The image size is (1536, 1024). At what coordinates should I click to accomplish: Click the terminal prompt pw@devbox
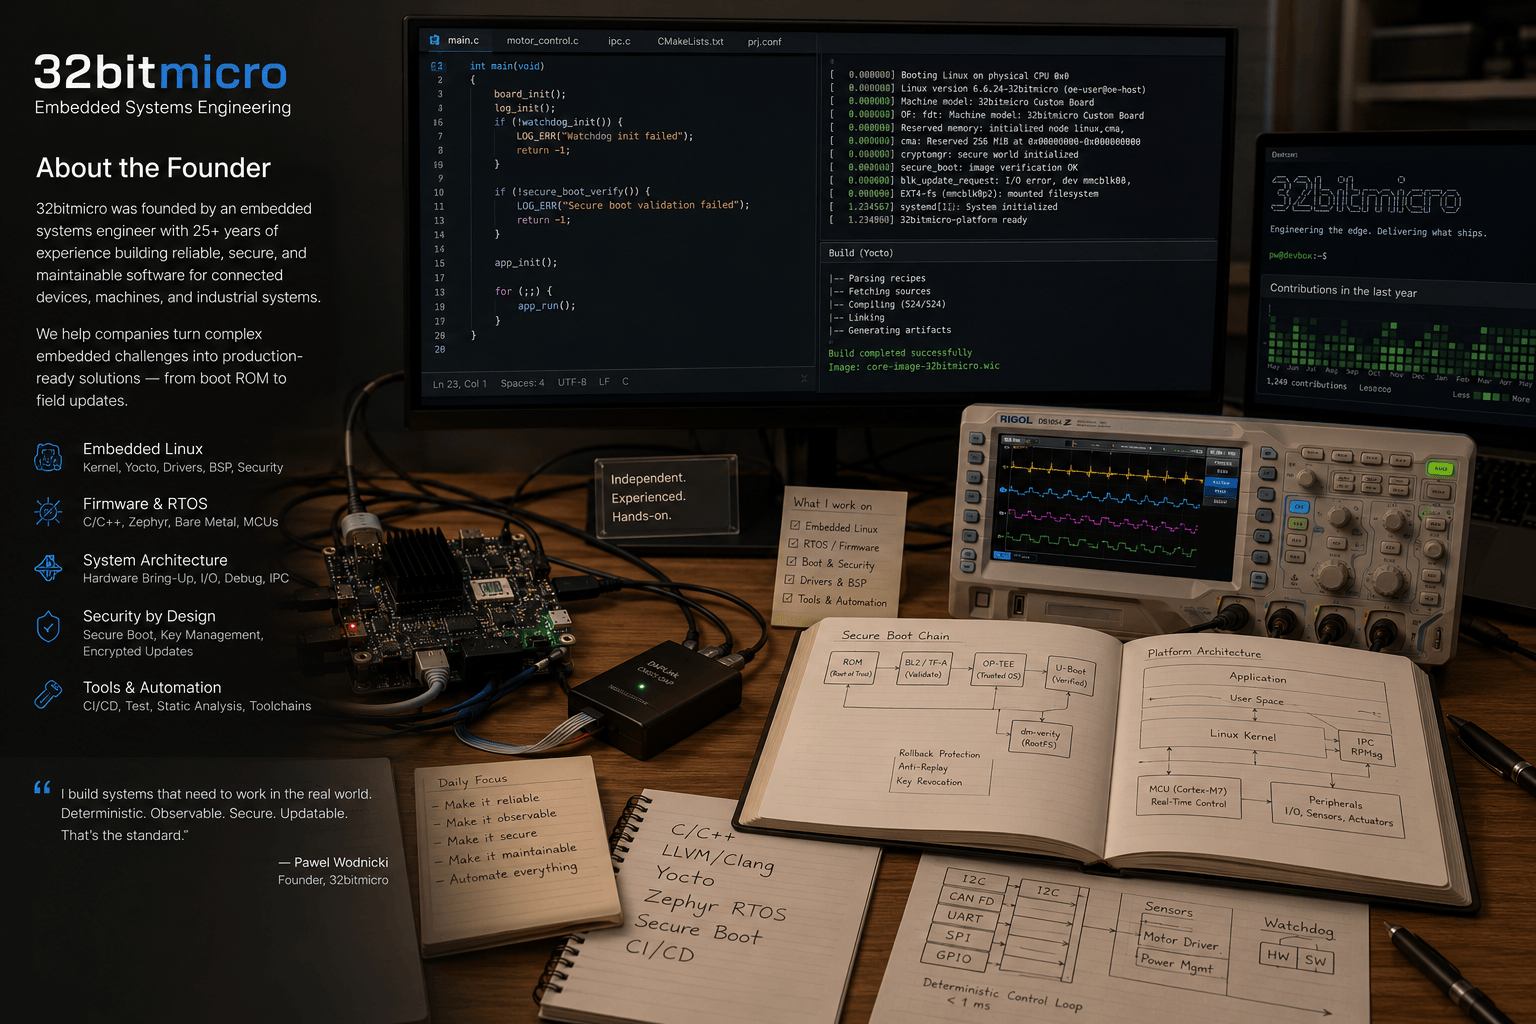[1297, 256]
